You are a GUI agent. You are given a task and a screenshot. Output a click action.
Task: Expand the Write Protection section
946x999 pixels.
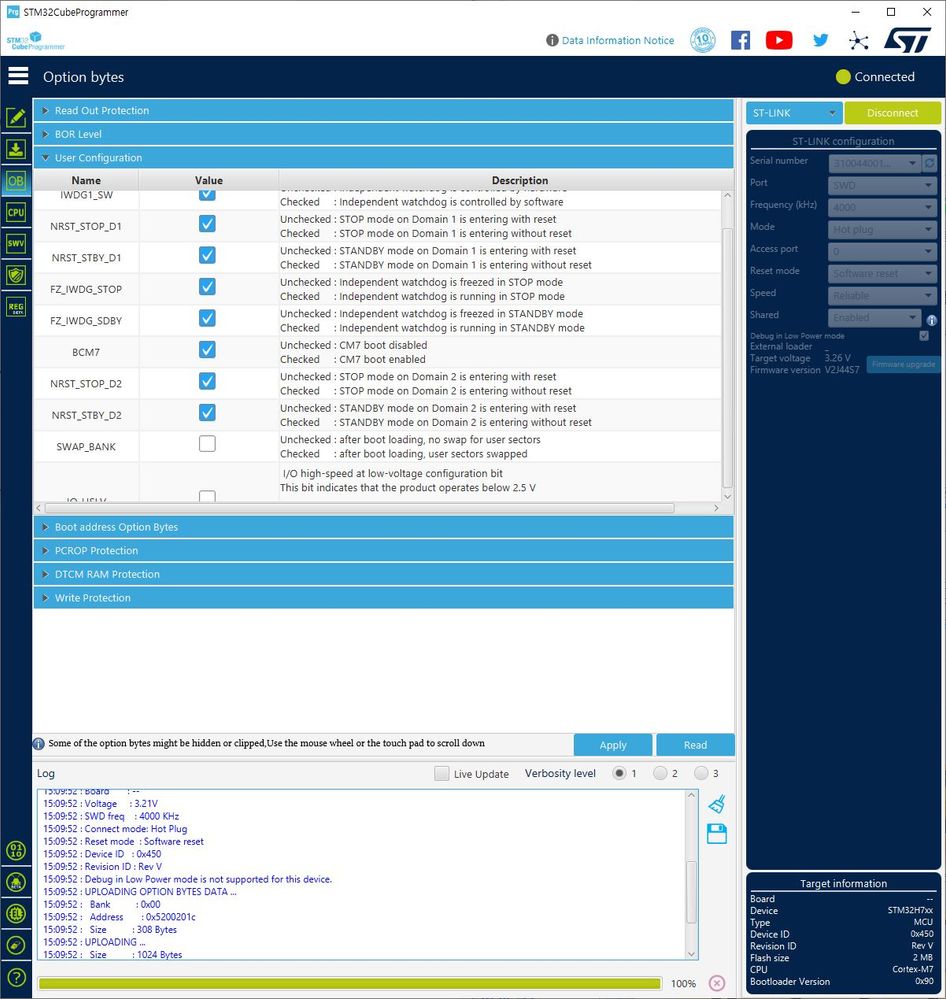383,598
